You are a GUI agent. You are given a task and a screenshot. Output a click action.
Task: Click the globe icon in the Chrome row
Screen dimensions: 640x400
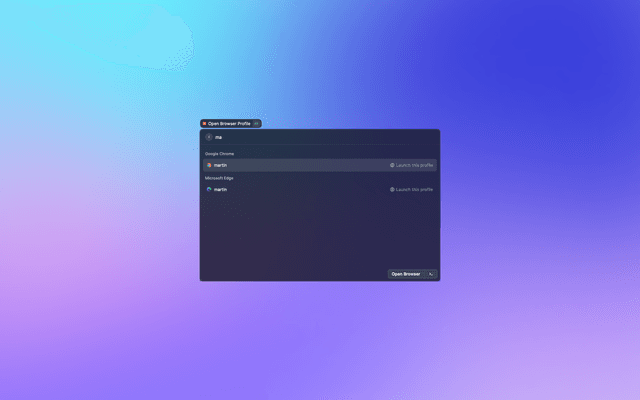coord(392,165)
